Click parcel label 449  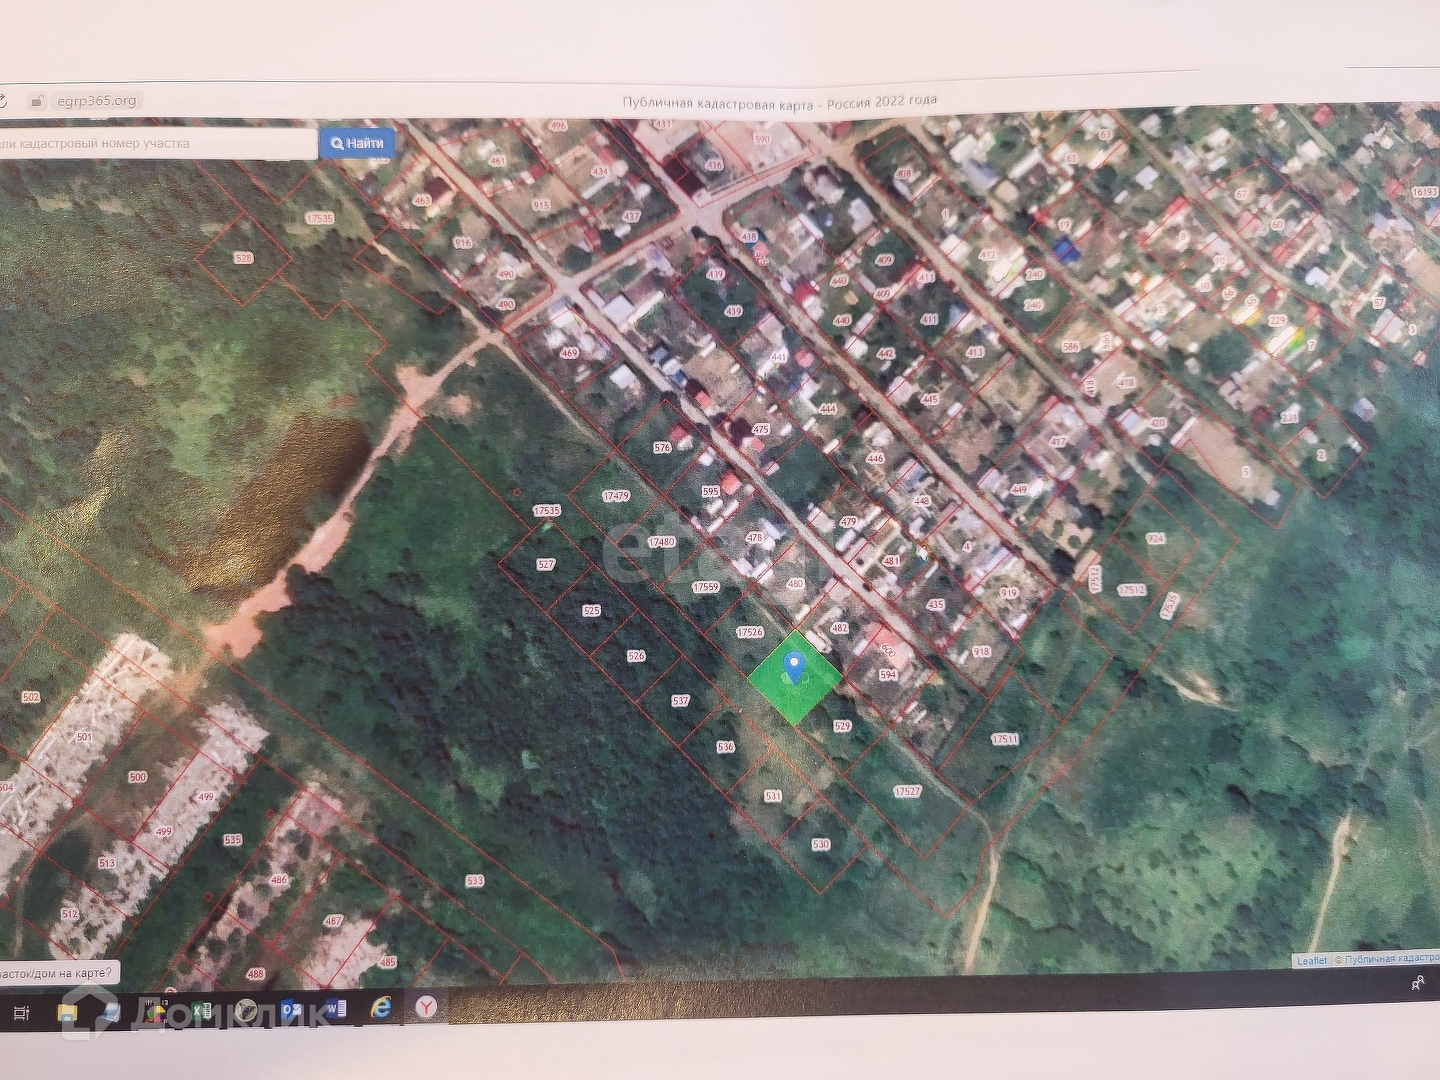click(x=1019, y=490)
